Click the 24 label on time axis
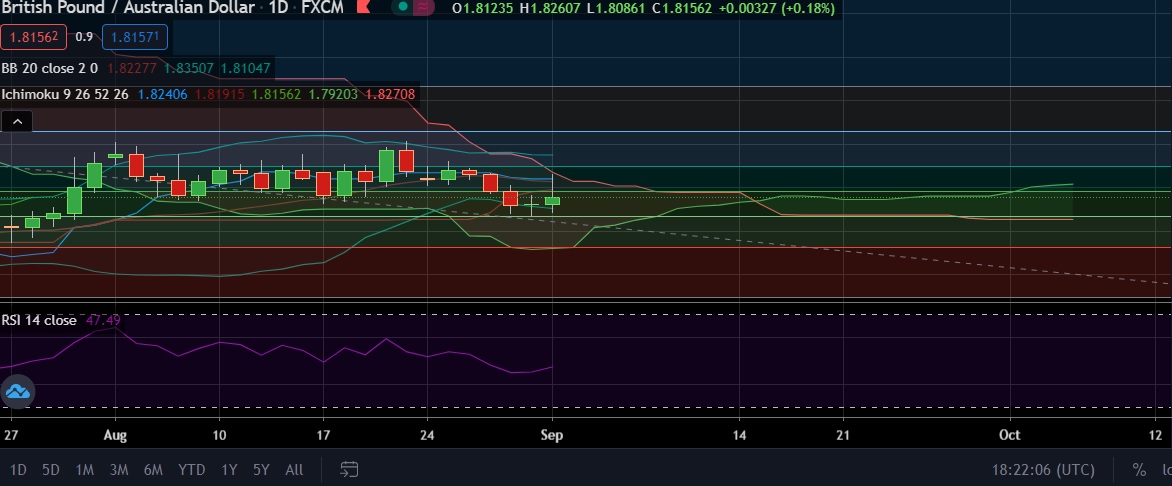The image size is (1172, 486). [x=427, y=435]
